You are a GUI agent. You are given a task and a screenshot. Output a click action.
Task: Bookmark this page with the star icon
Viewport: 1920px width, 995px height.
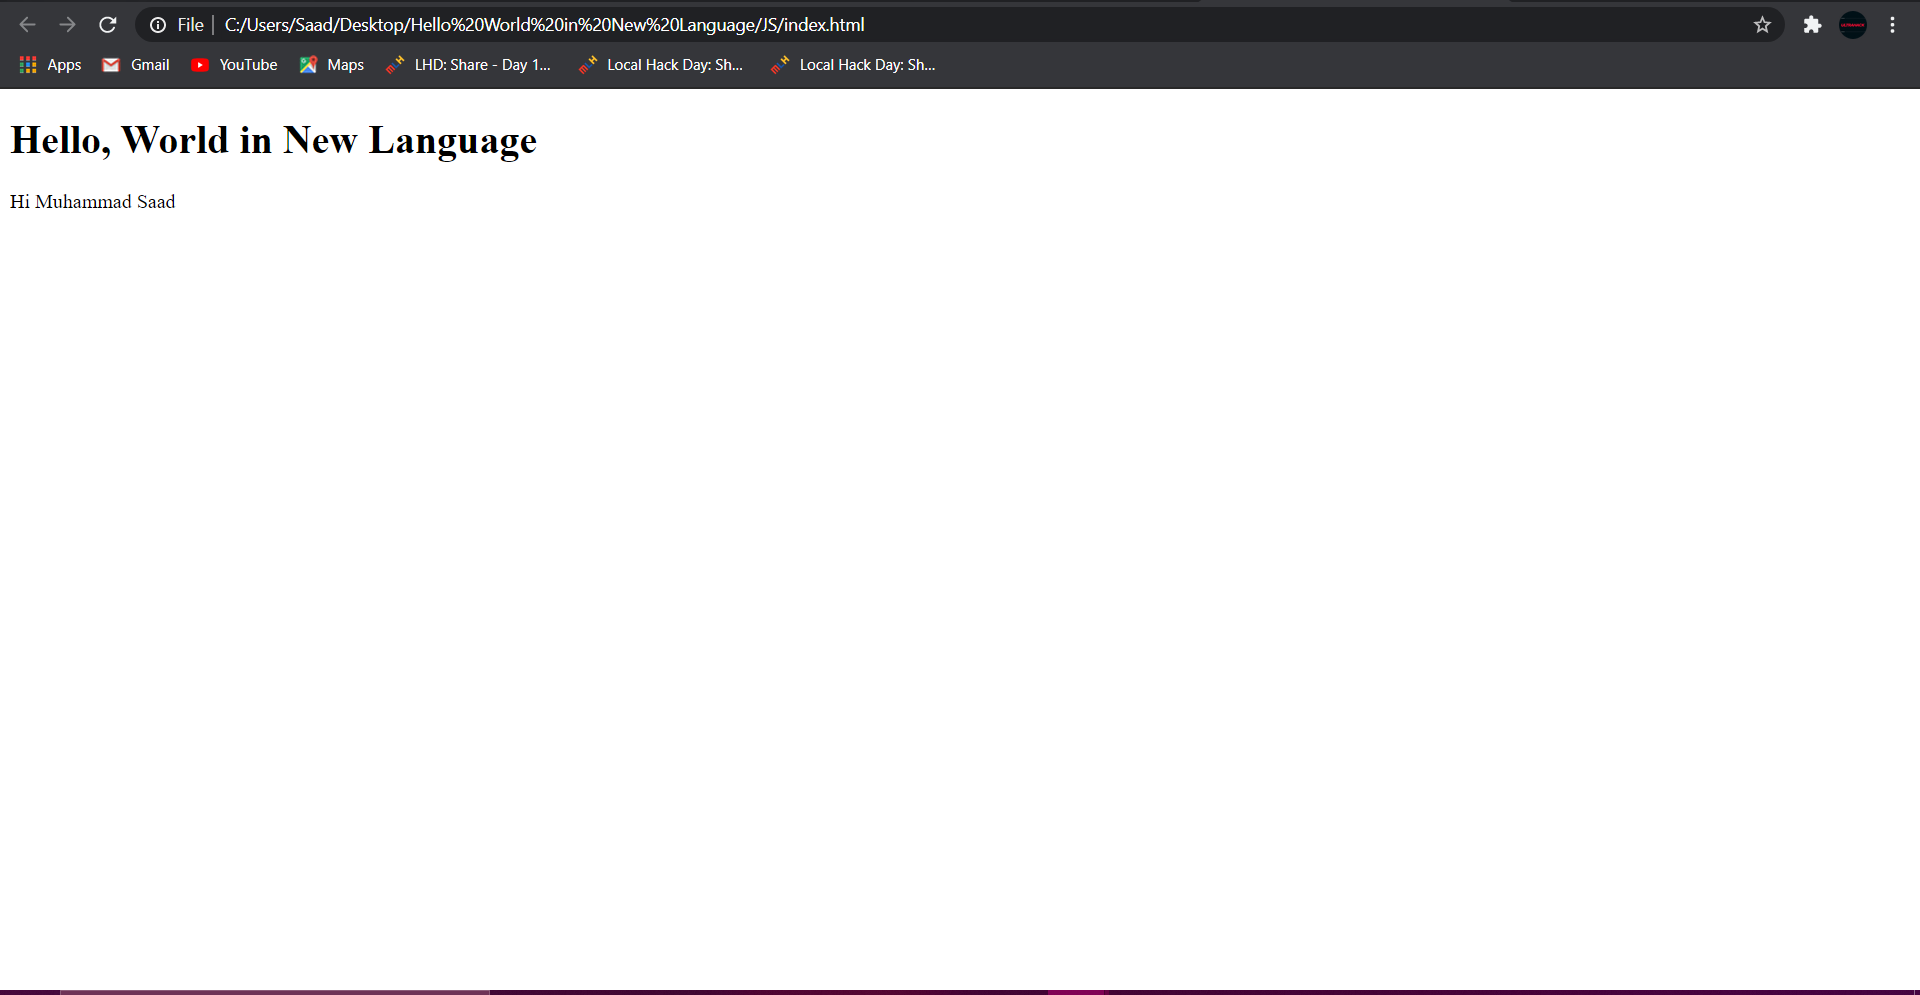point(1762,25)
